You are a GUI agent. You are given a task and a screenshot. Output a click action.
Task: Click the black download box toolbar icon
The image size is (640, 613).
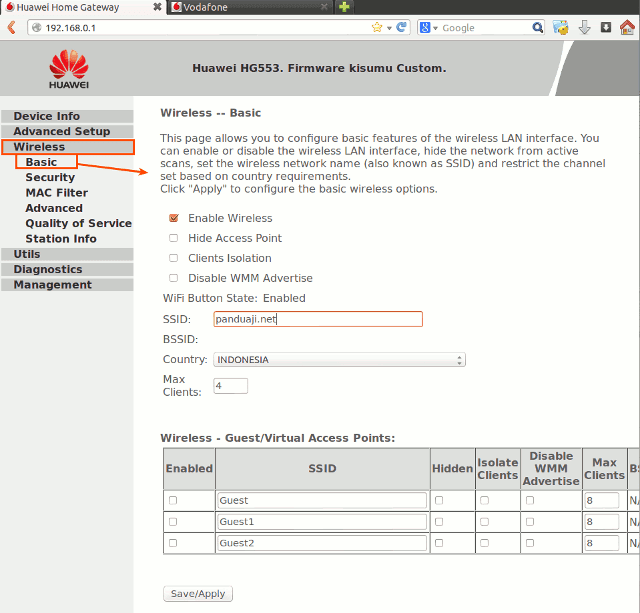tap(606, 27)
